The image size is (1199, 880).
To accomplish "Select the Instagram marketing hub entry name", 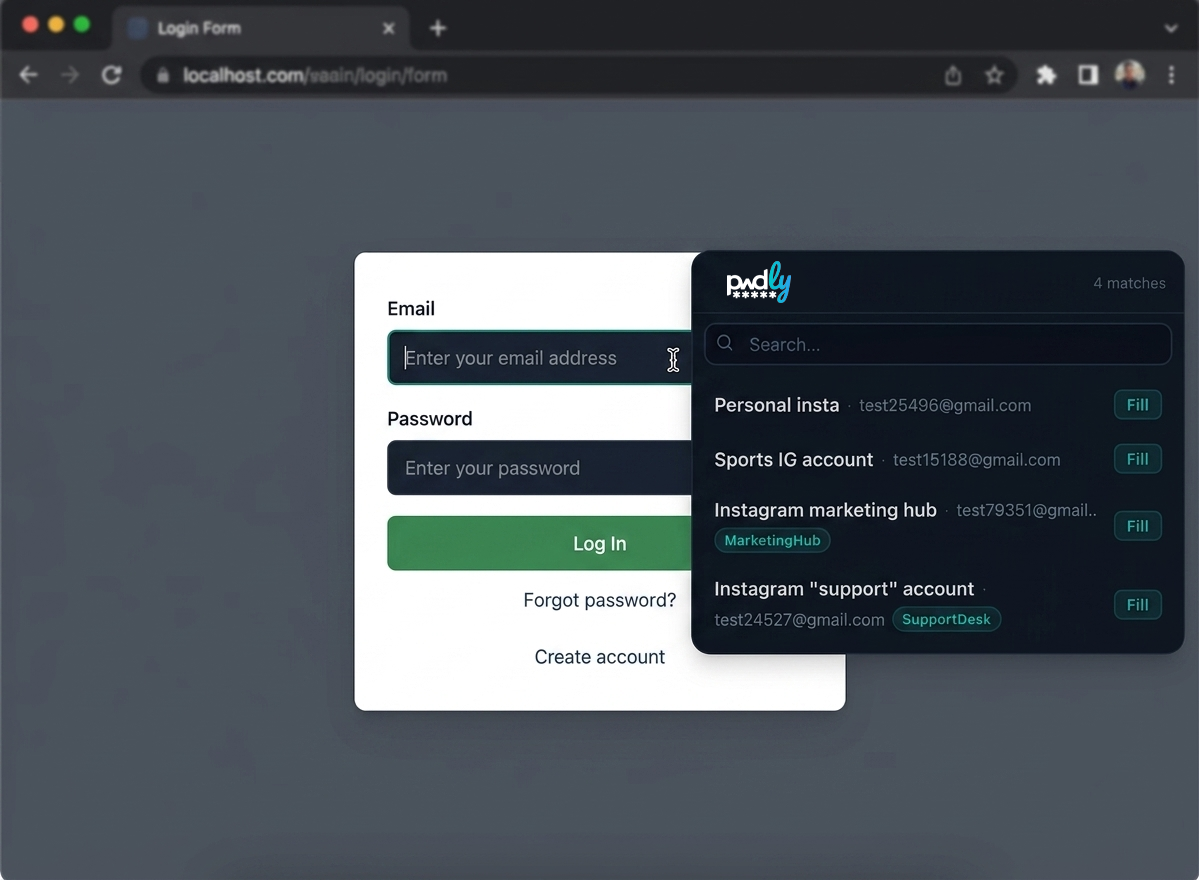I will 825,510.
